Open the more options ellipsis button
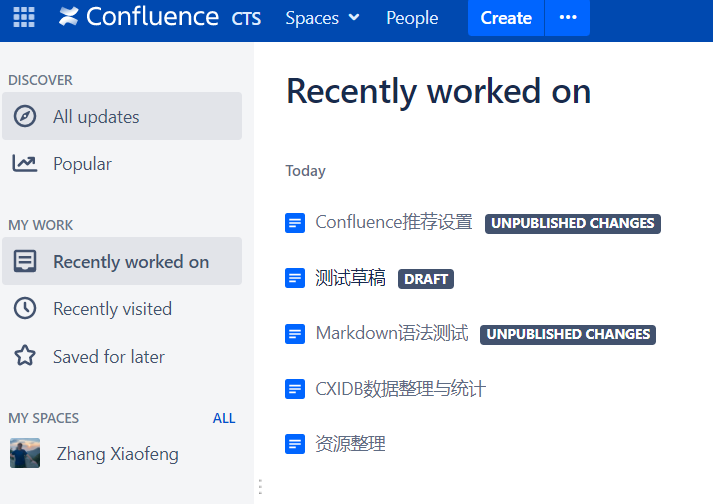Viewport: 713px width, 504px height. tap(568, 18)
